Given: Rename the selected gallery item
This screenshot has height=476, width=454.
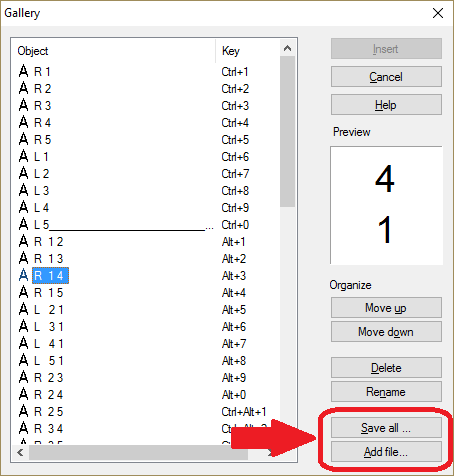Looking at the screenshot, I should 386,391.
